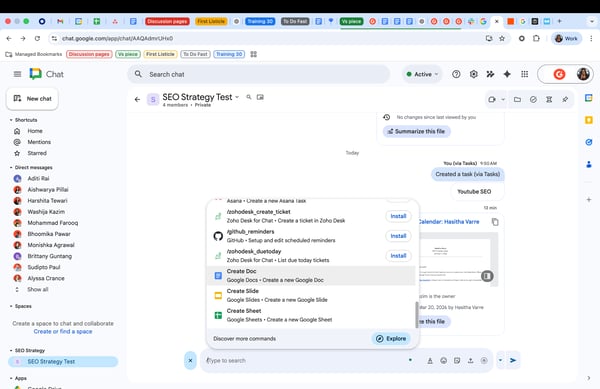Bookmark this page with the star
Image resolution: width=600 pixels, height=389 pixels.
coord(502,38)
